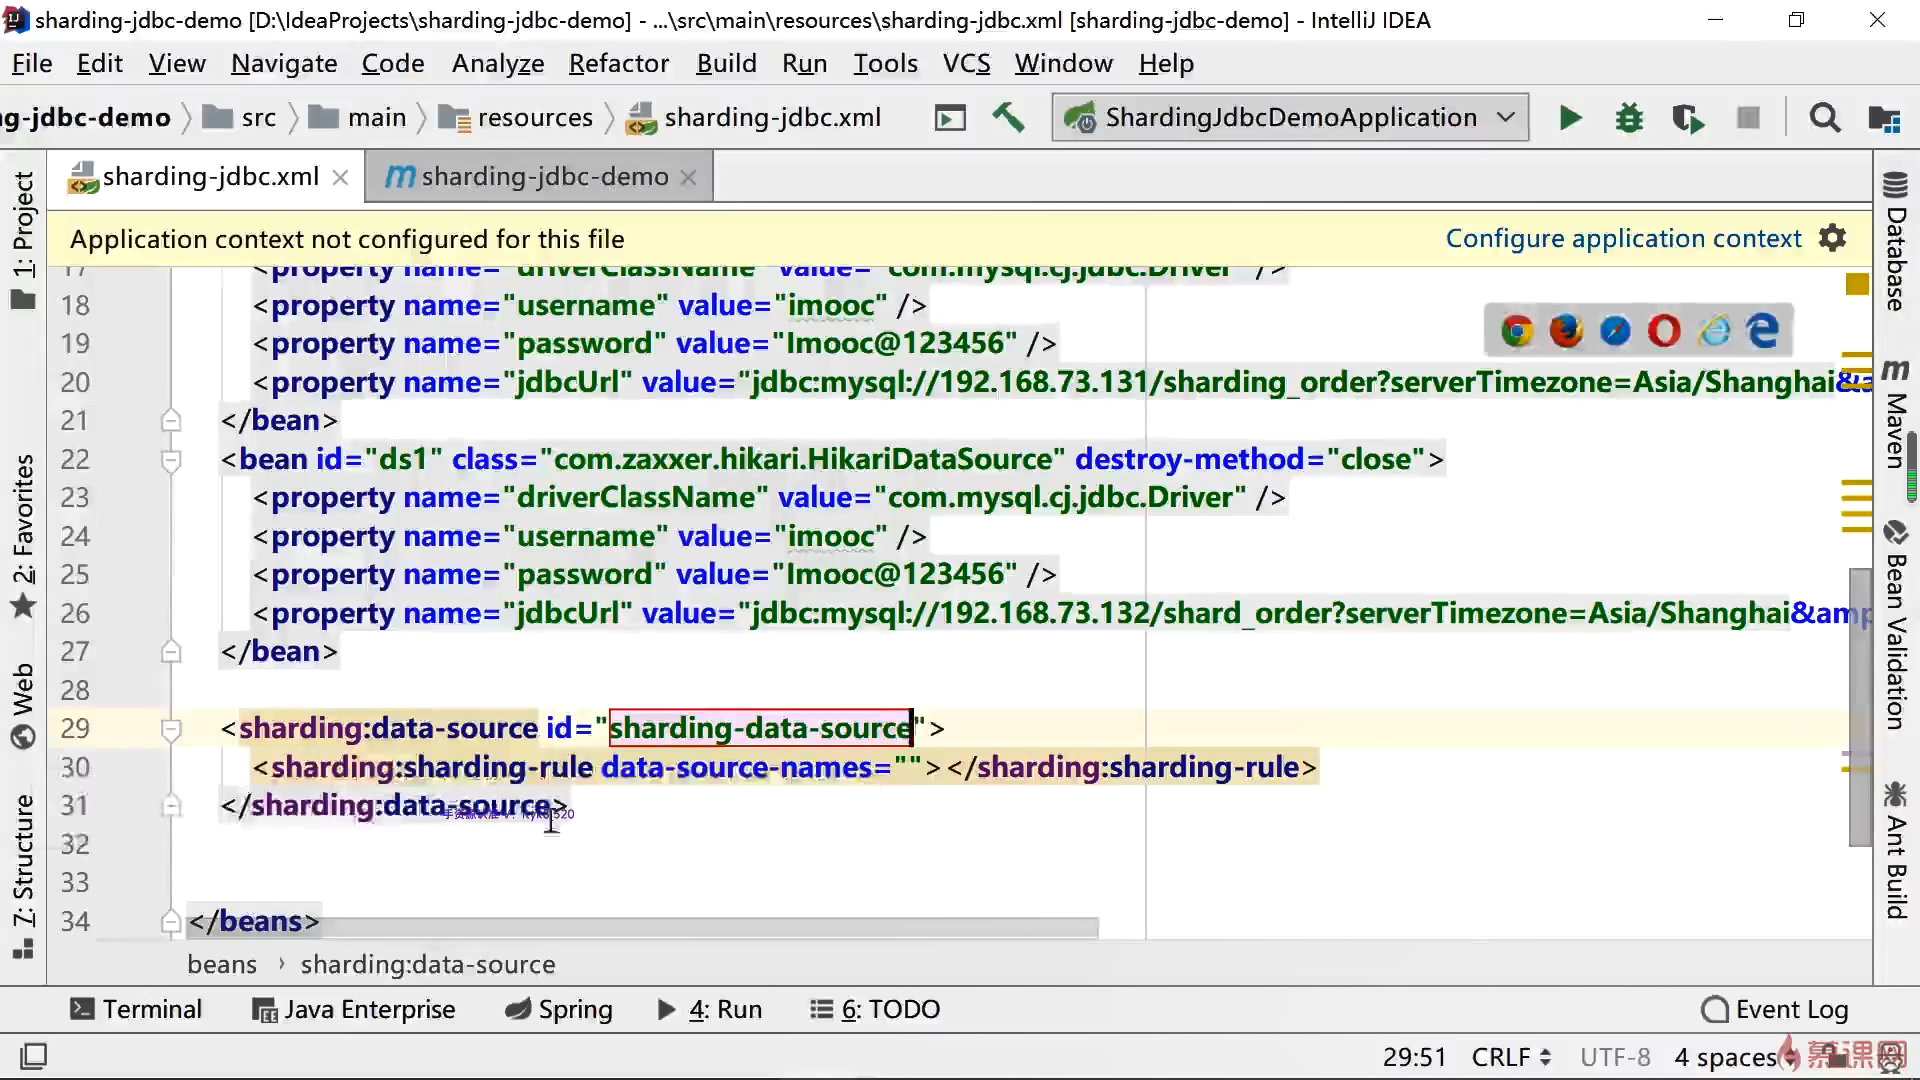Image resolution: width=1920 pixels, height=1080 pixels.
Task: Toggle tool window quick-access button bottom-left
Action: 33,1056
